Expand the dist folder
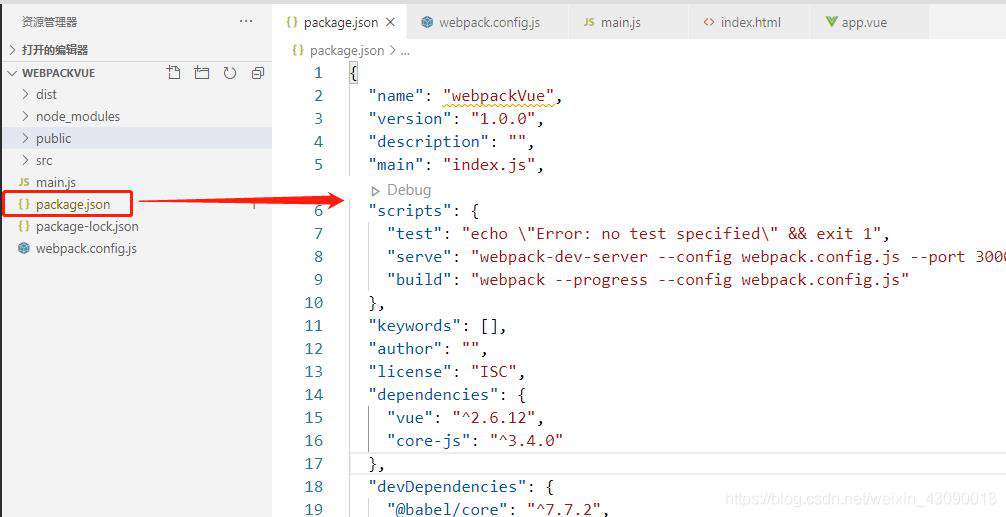Viewport: 1006px width, 517px height. point(137,94)
